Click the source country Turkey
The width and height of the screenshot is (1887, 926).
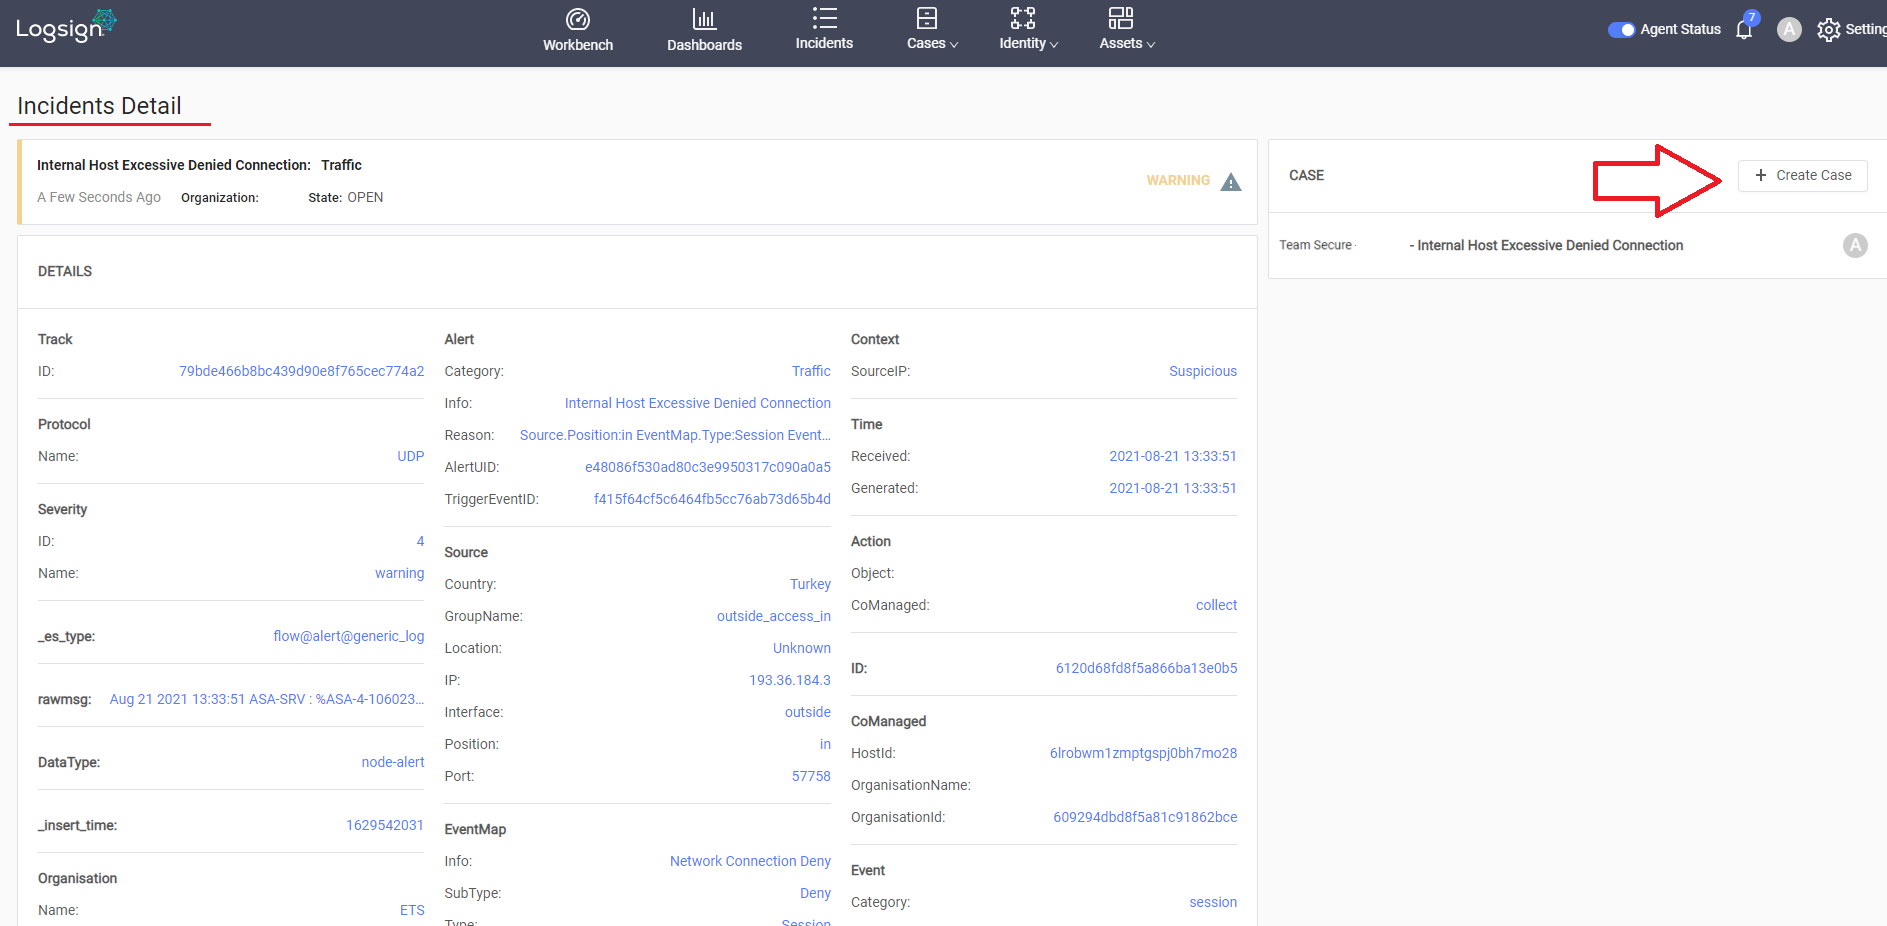pos(810,584)
